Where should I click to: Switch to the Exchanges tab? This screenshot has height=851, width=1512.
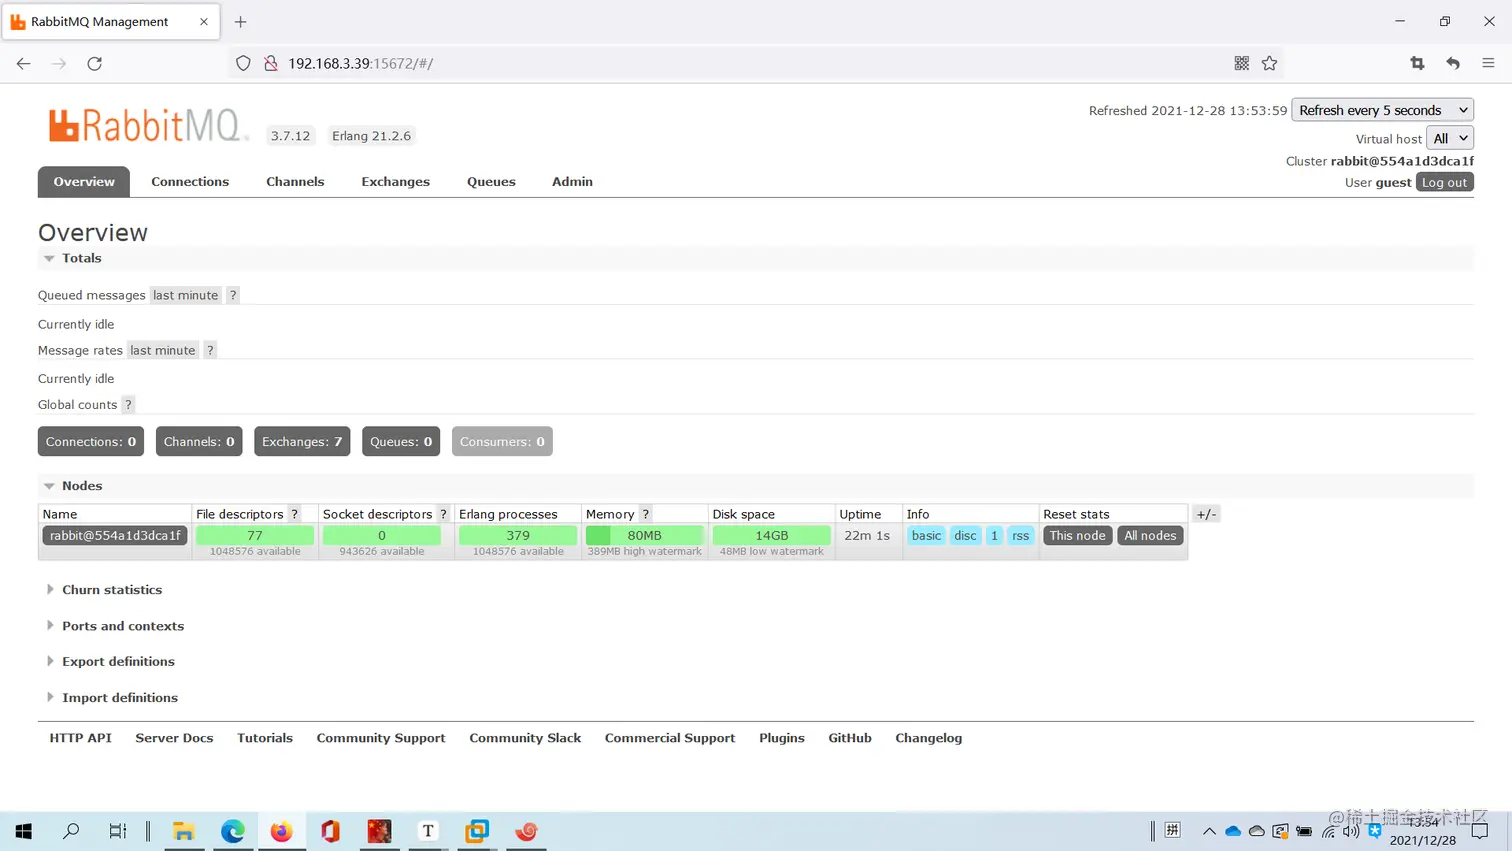395,182
